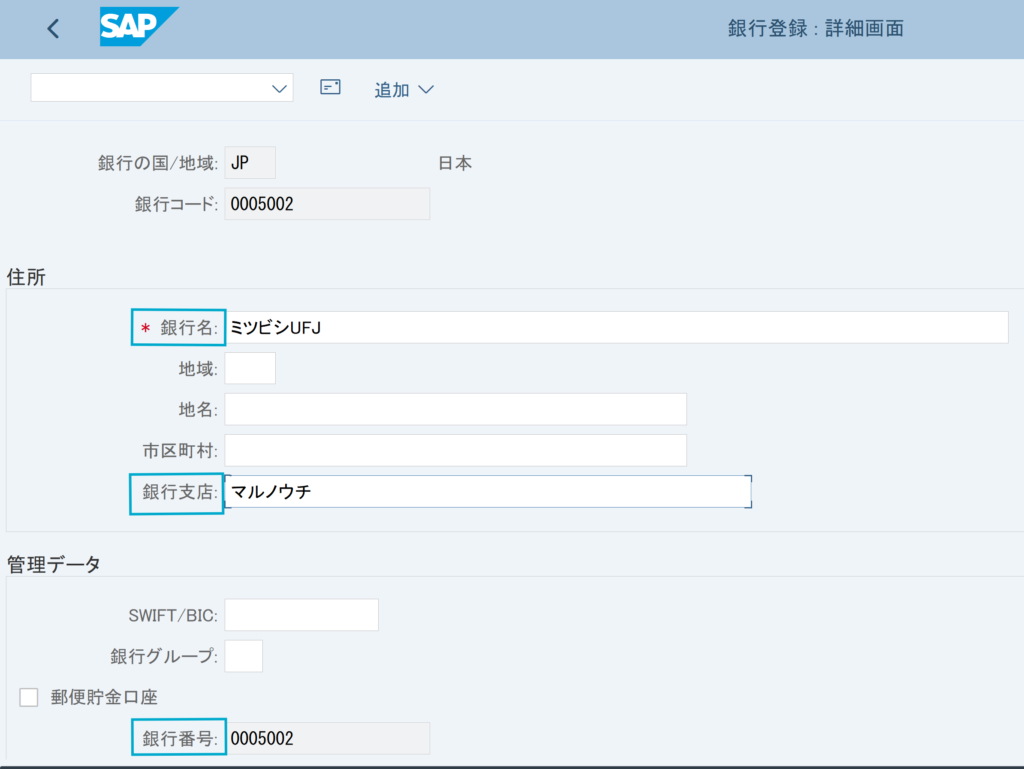This screenshot has height=769, width=1024.
Task: Click the 住所 section header
Action: (x=27, y=277)
